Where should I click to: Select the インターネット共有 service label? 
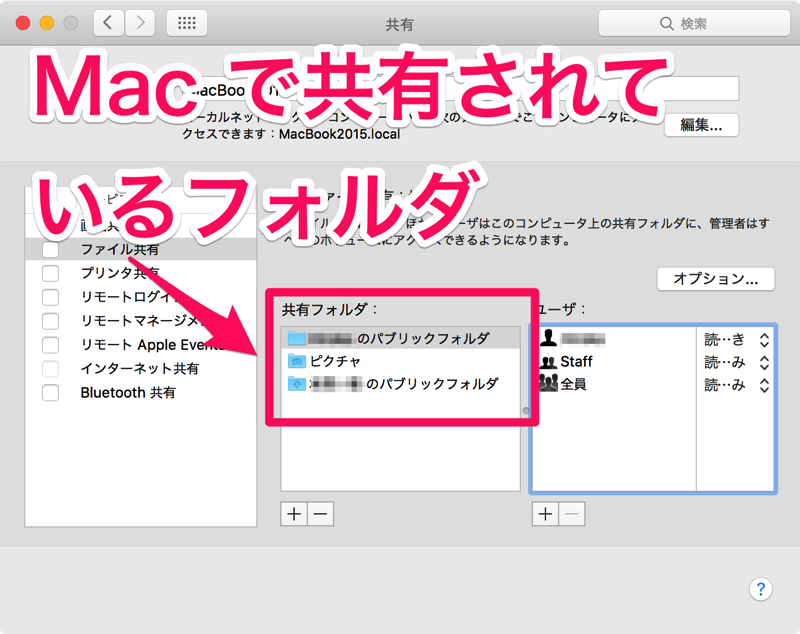tap(140, 369)
